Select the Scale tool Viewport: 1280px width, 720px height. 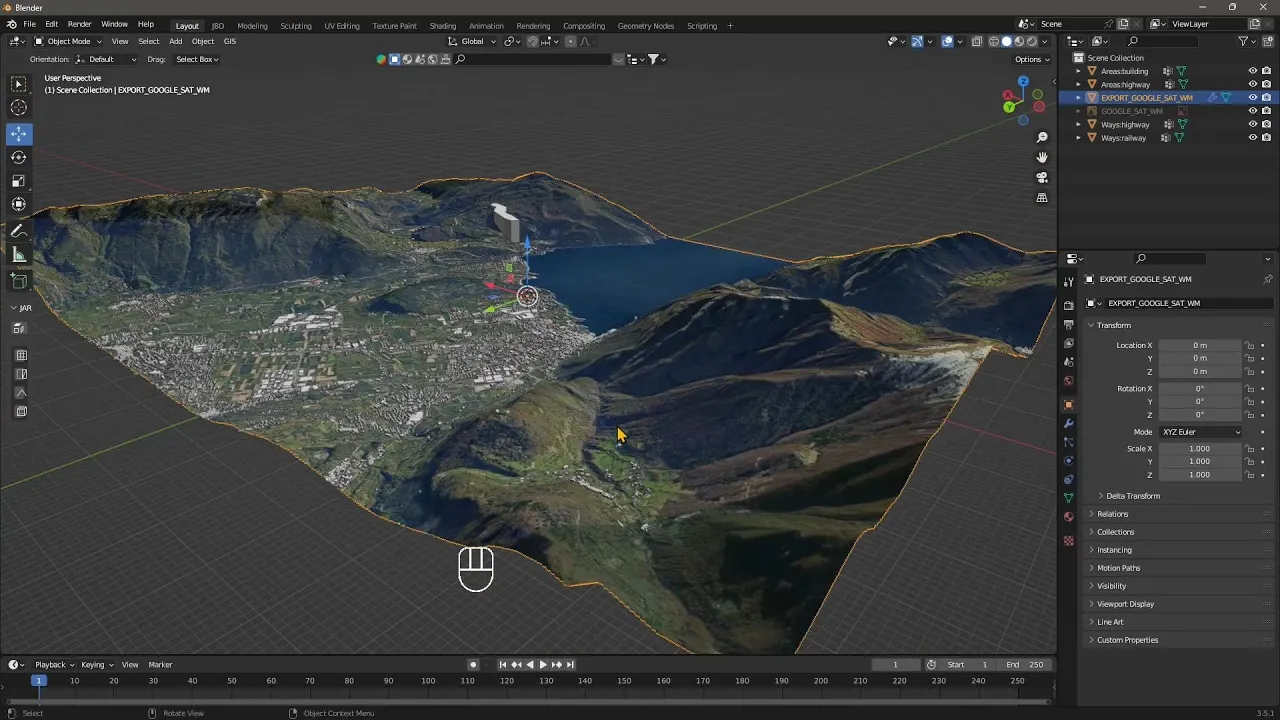(19, 181)
